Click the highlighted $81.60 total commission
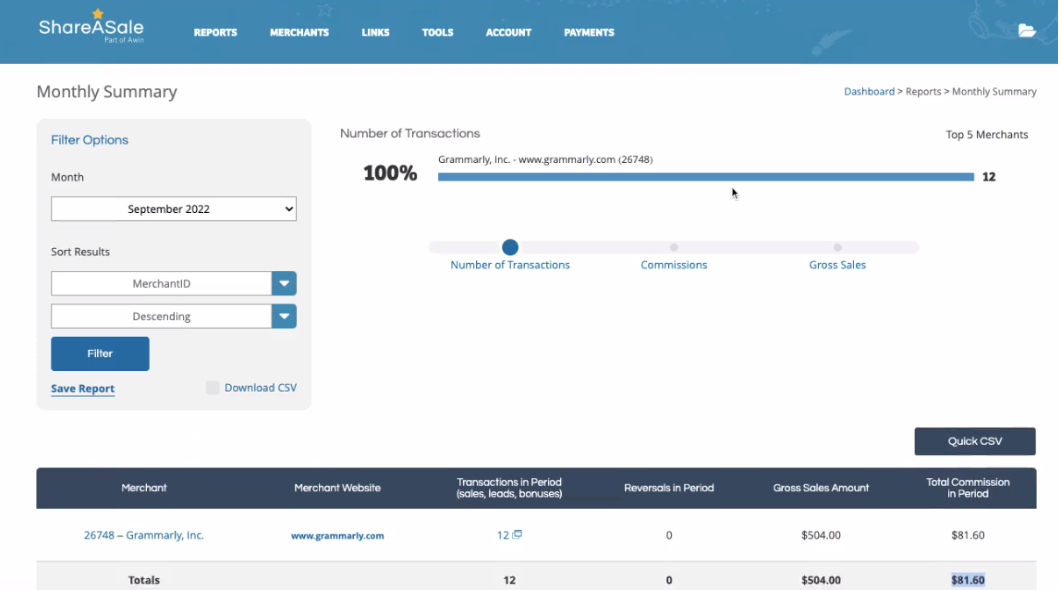 [968, 580]
